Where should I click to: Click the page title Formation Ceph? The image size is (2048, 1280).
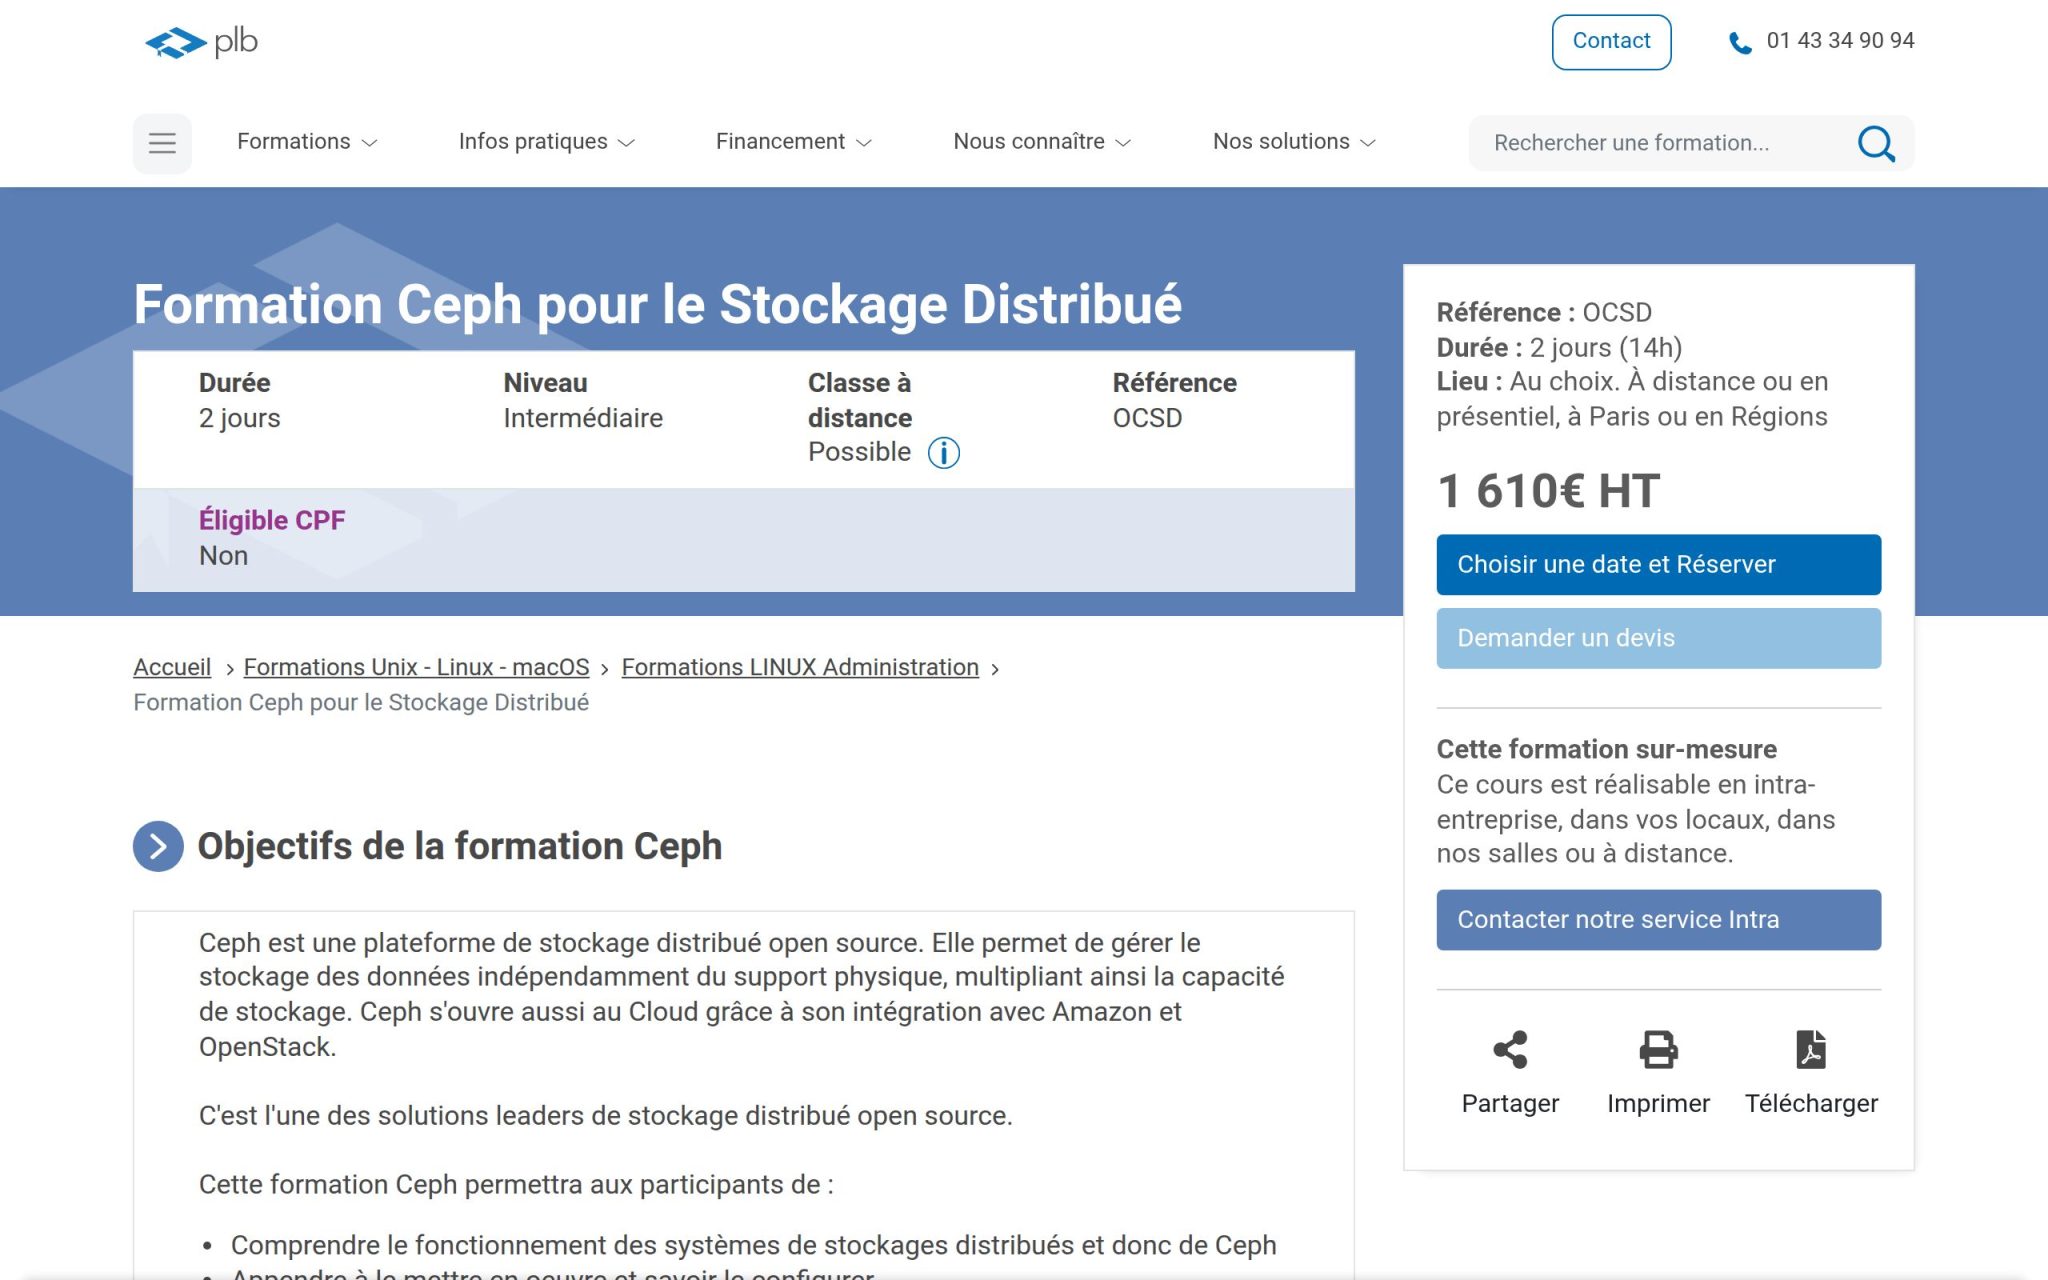657,304
